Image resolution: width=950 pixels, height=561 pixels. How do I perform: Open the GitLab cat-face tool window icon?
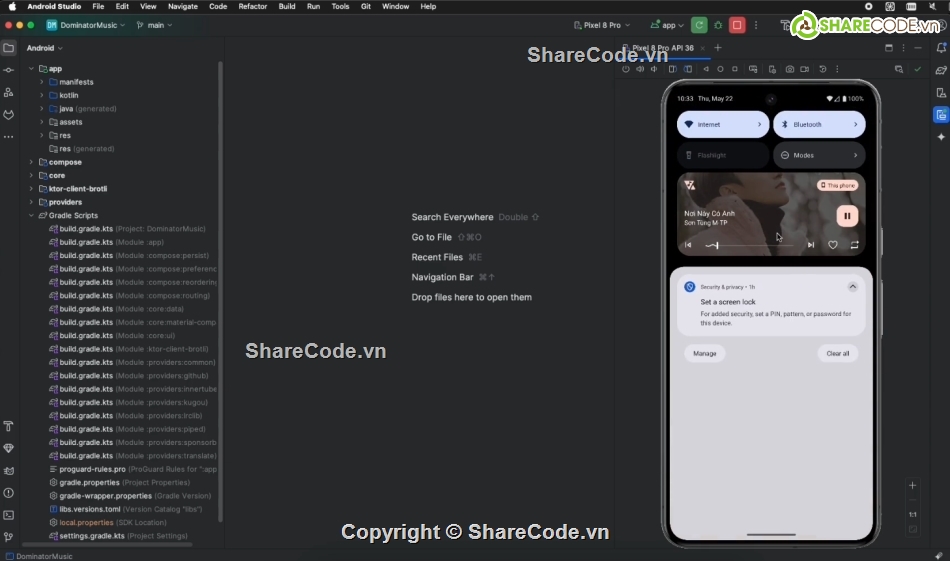[x=8, y=115]
